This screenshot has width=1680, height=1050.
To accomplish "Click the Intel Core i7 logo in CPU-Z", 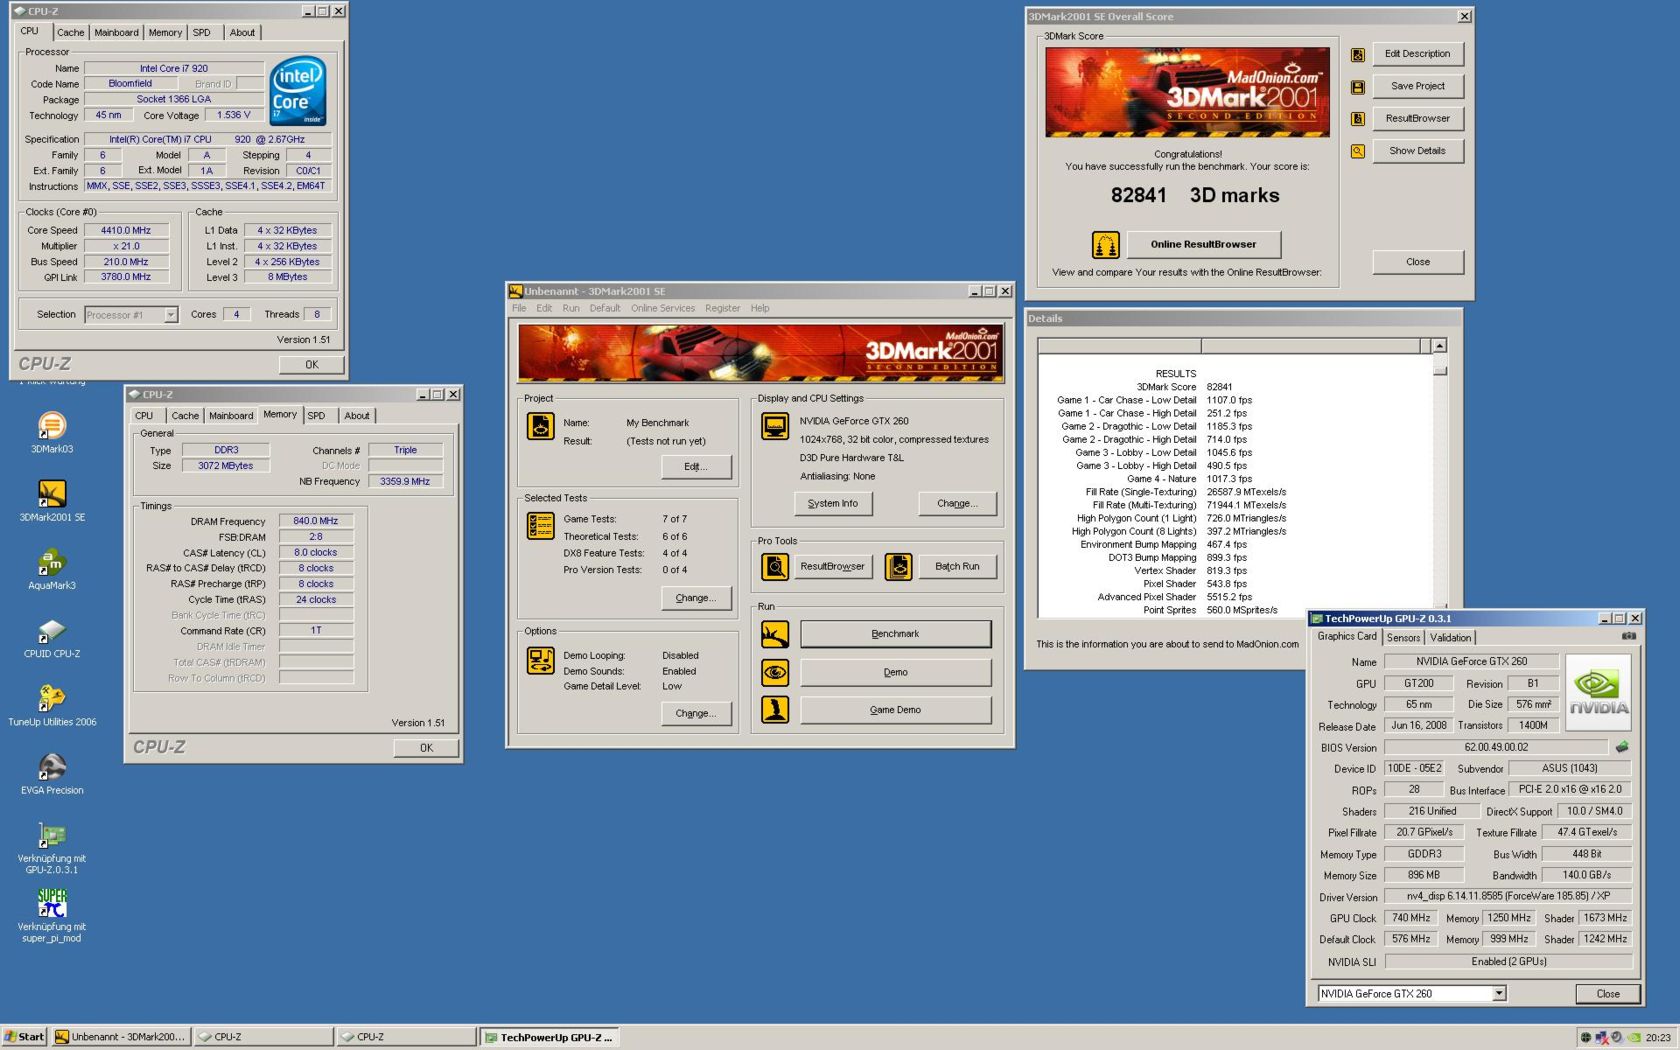I will click(298, 91).
